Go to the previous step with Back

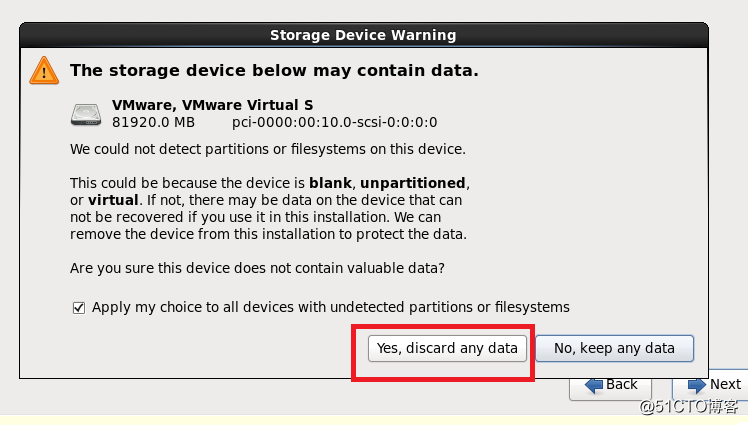click(611, 385)
